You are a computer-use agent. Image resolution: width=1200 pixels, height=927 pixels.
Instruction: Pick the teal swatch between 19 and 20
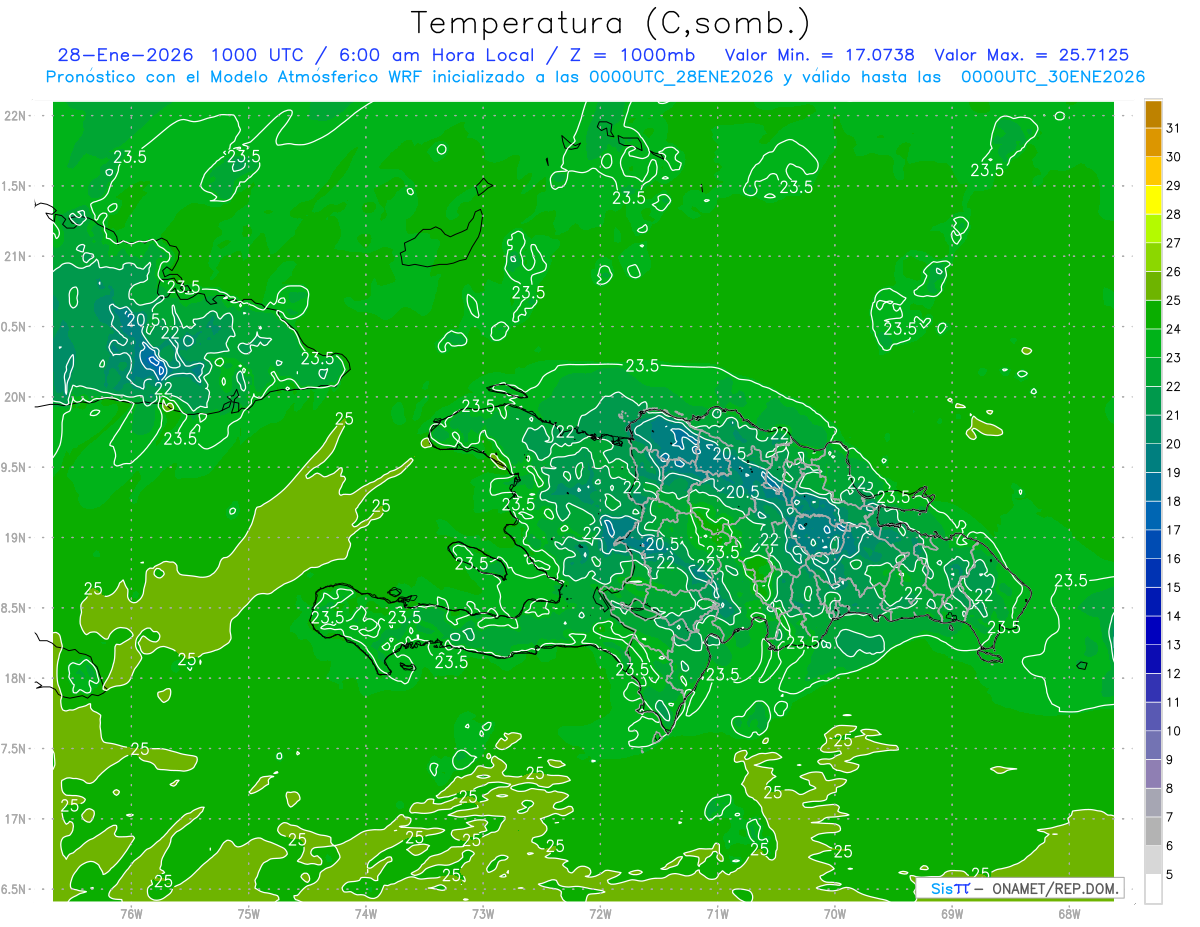1153,458
